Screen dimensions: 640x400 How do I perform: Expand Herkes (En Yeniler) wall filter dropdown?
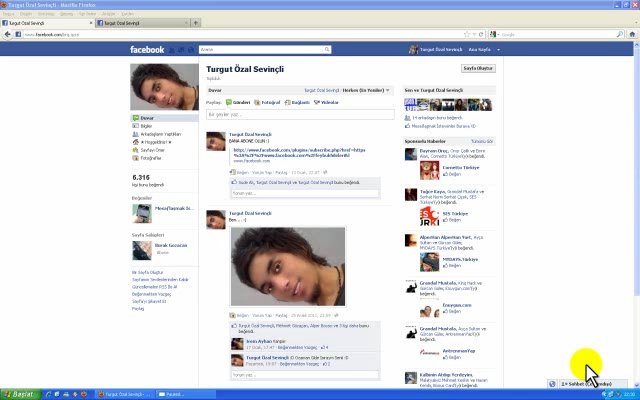coord(366,90)
